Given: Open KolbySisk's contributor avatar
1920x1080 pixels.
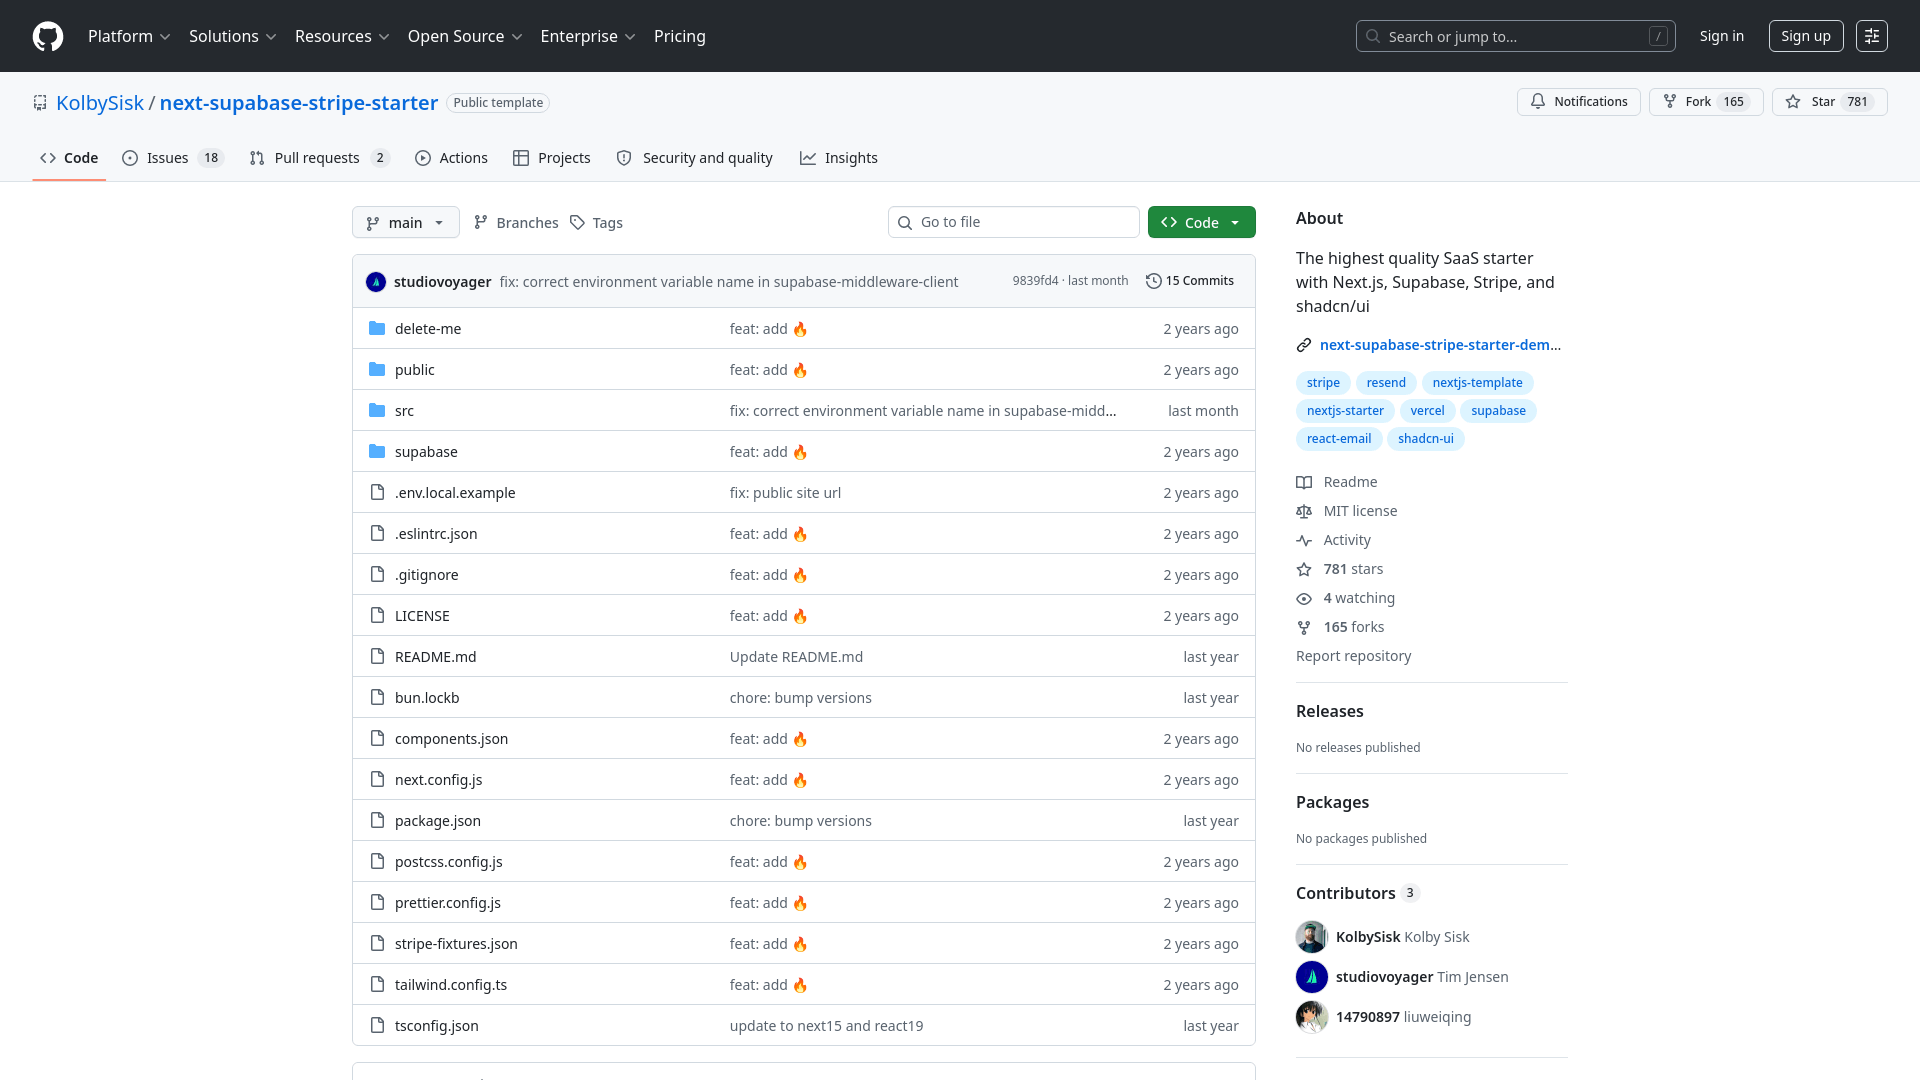Looking at the screenshot, I should coord(1312,937).
